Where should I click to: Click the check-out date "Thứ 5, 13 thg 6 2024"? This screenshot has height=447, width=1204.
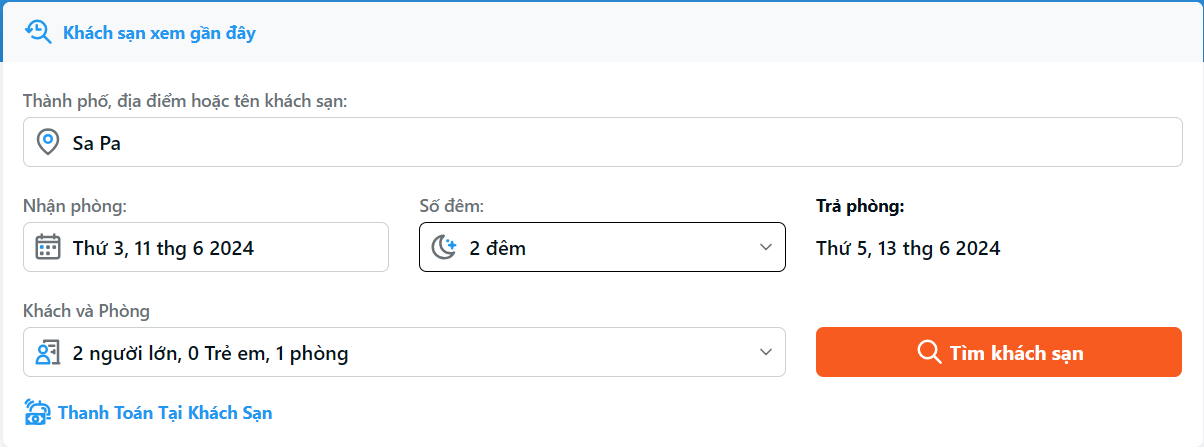908,248
